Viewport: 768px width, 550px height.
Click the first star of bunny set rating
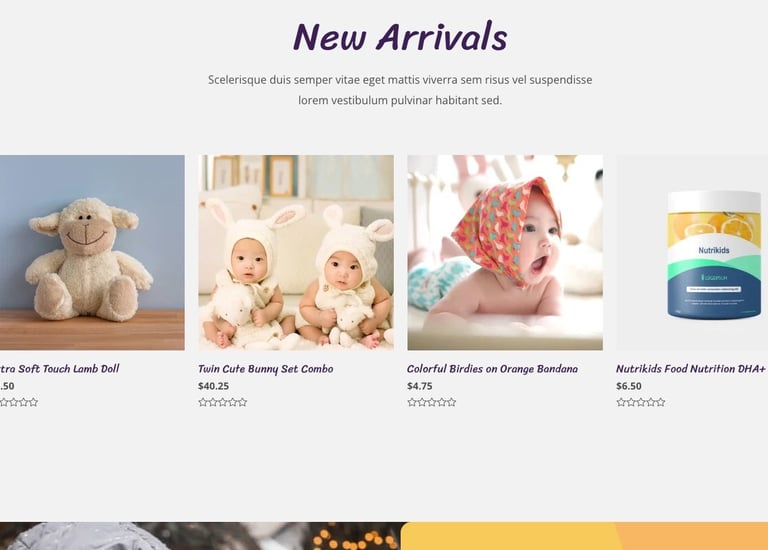[203, 402]
